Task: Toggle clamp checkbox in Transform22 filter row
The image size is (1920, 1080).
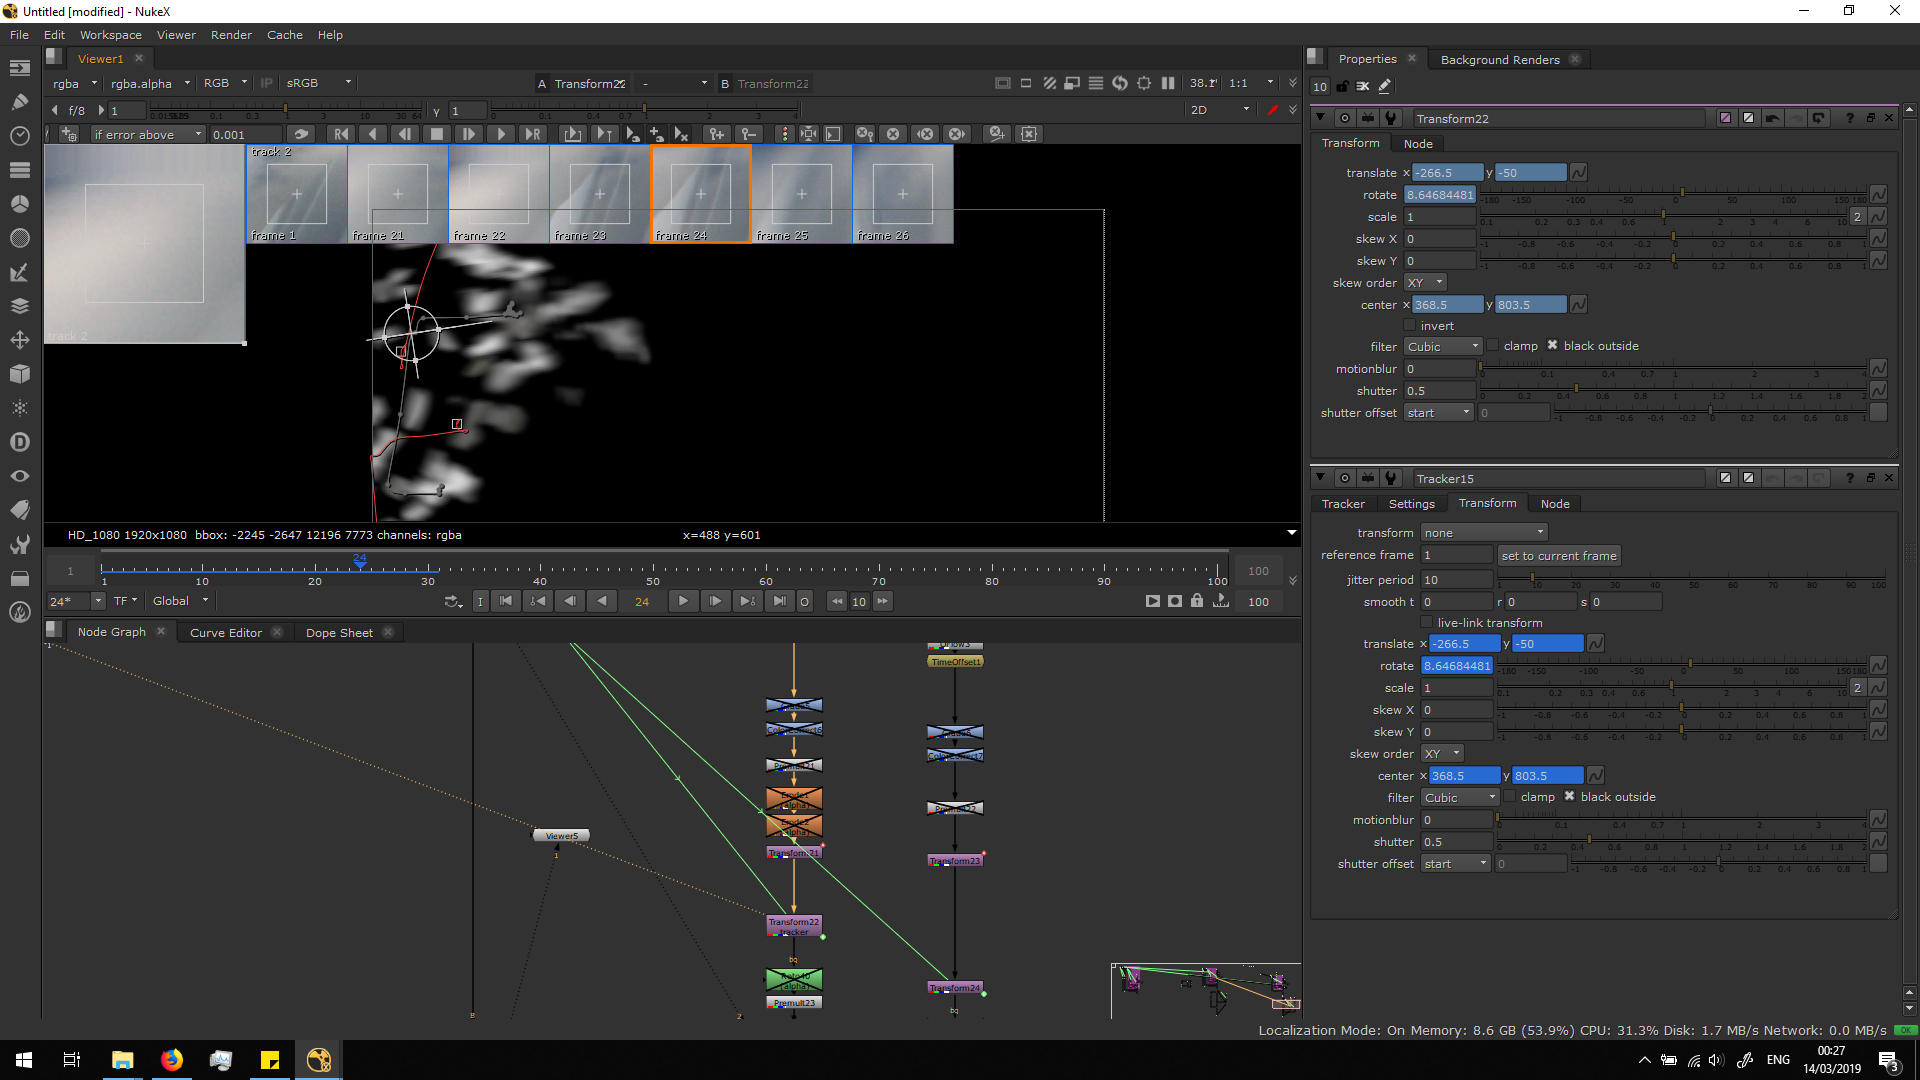Action: click(1493, 346)
